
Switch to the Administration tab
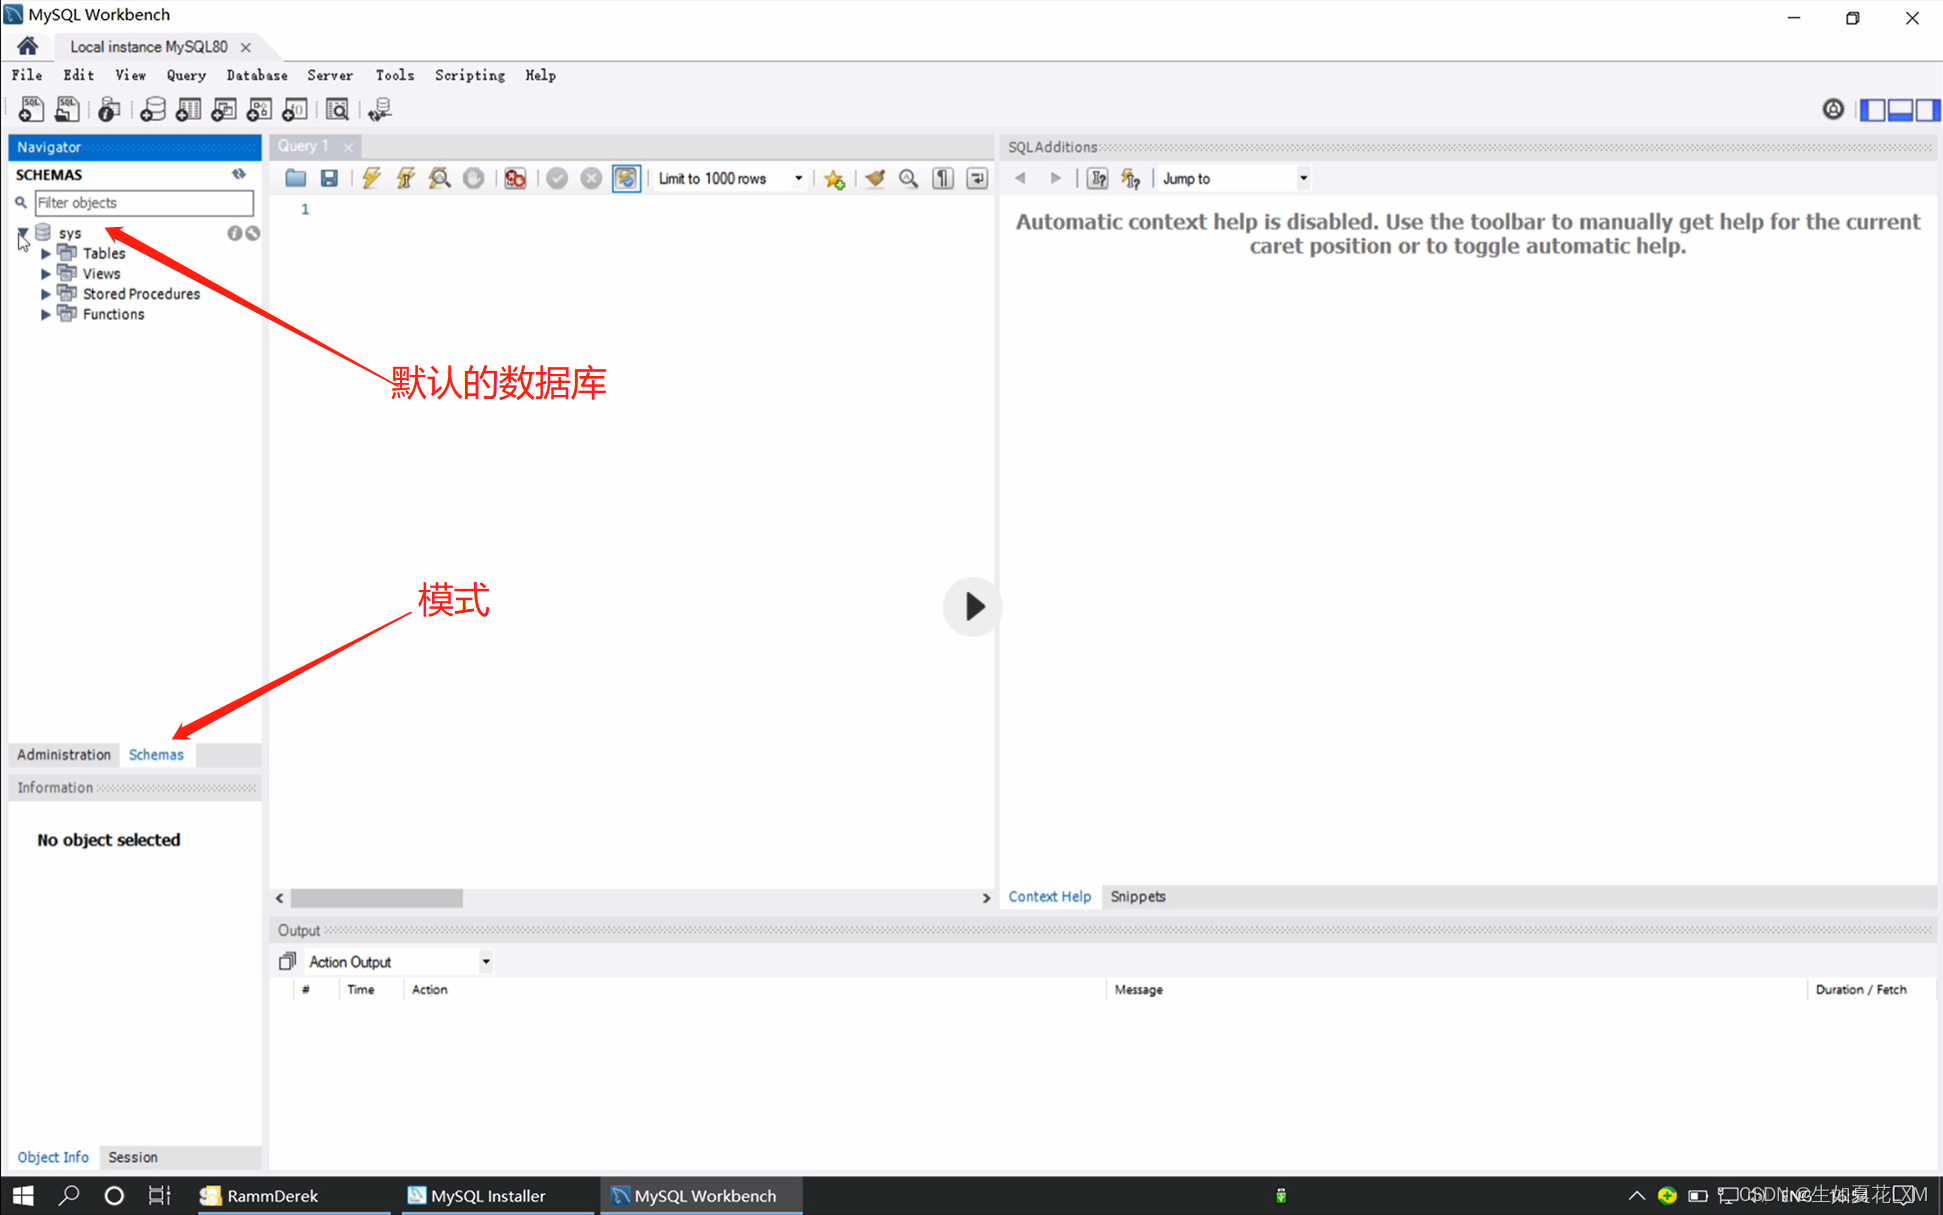point(62,754)
